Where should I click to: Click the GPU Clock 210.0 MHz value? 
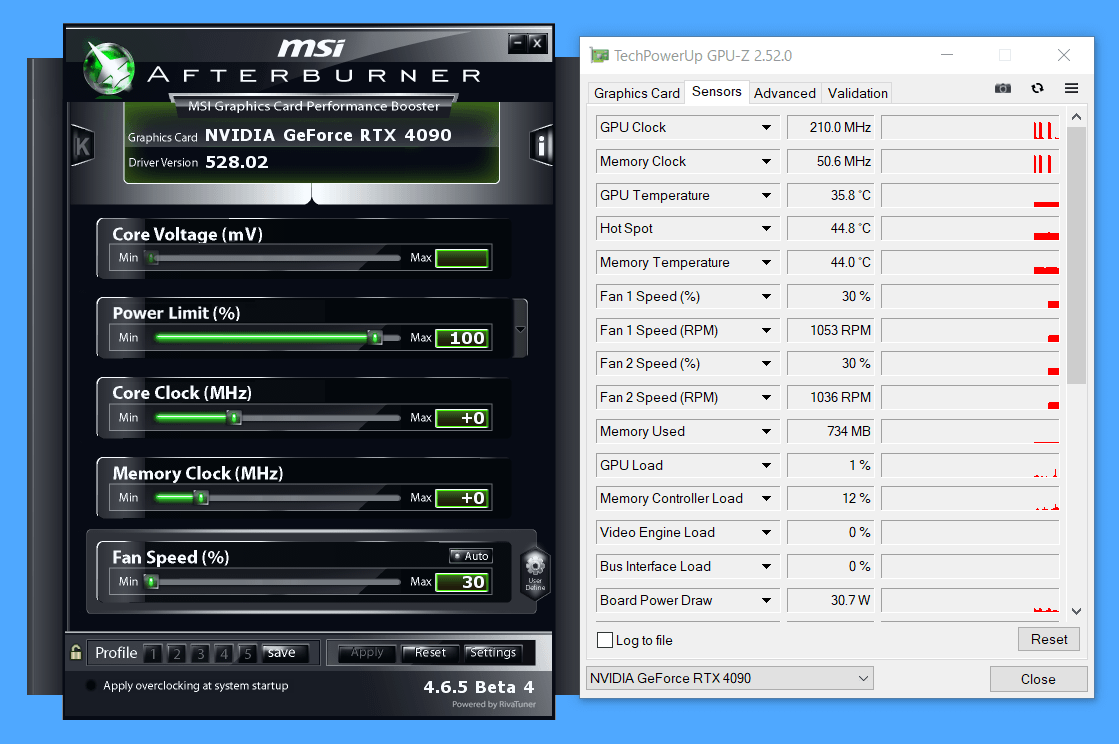point(831,128)
